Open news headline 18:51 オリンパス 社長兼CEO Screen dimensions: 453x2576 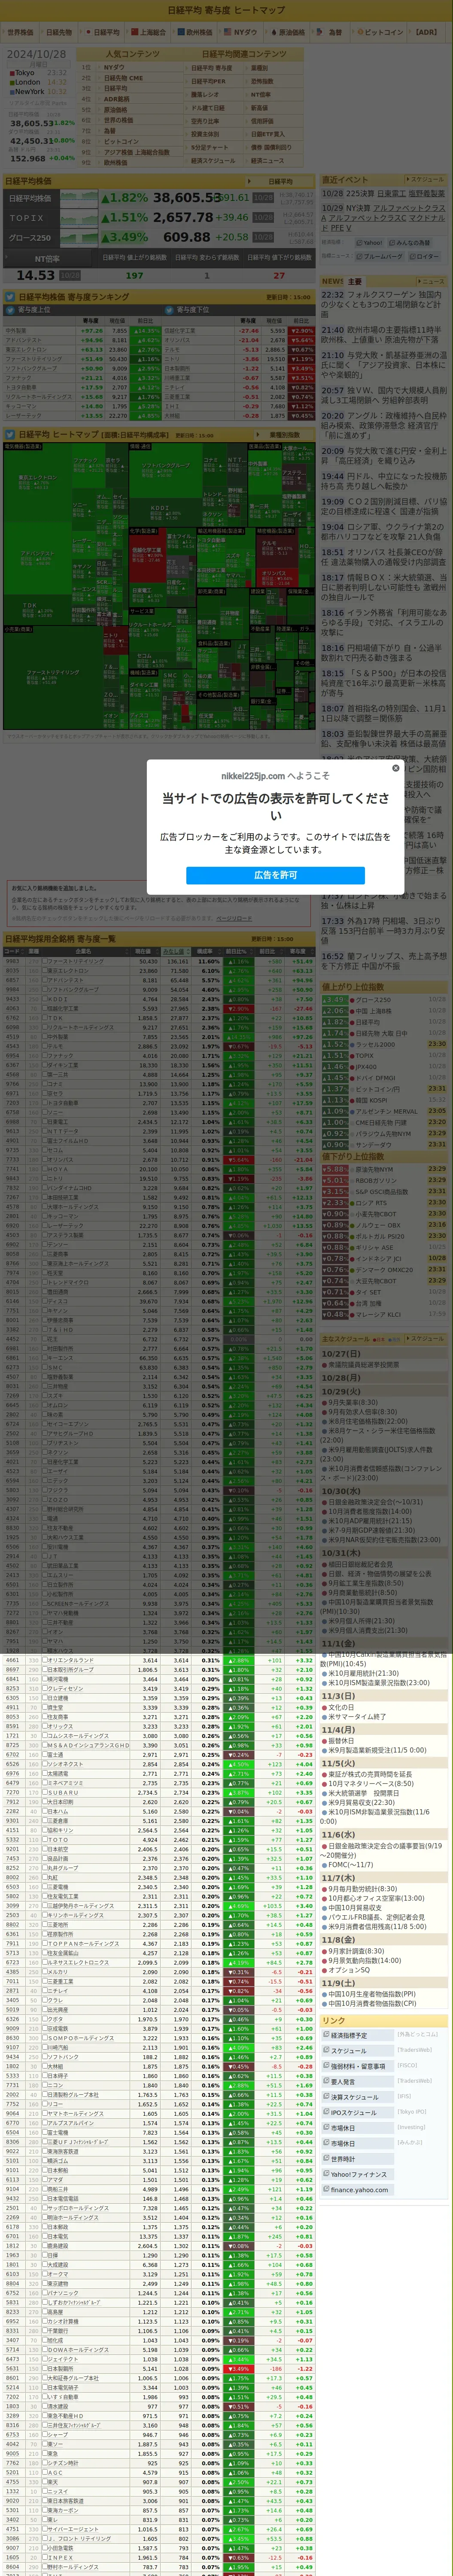pos(384,557)
